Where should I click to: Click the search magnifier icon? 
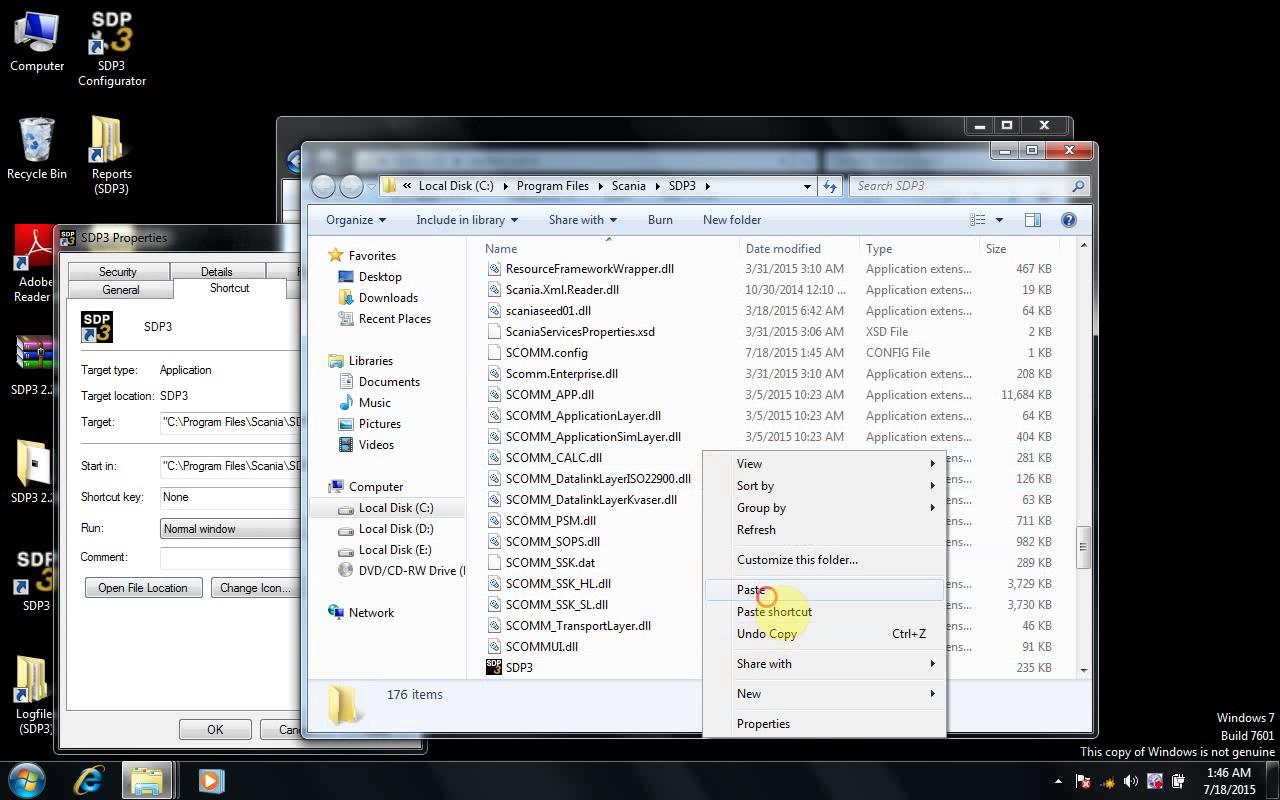coord(1078,186)
